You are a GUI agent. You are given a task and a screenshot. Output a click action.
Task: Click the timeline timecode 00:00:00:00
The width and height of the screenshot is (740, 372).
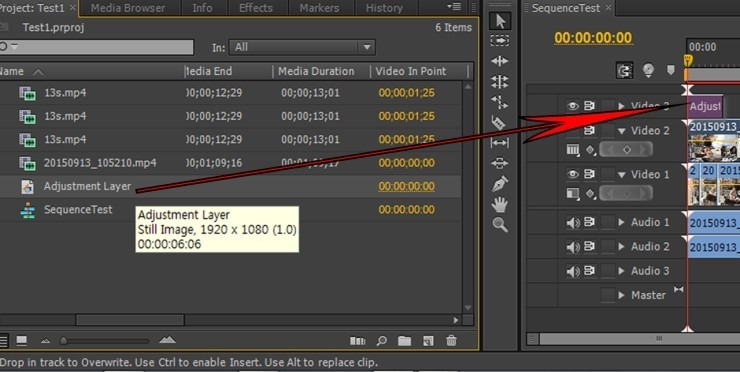(x=593, y=38)
